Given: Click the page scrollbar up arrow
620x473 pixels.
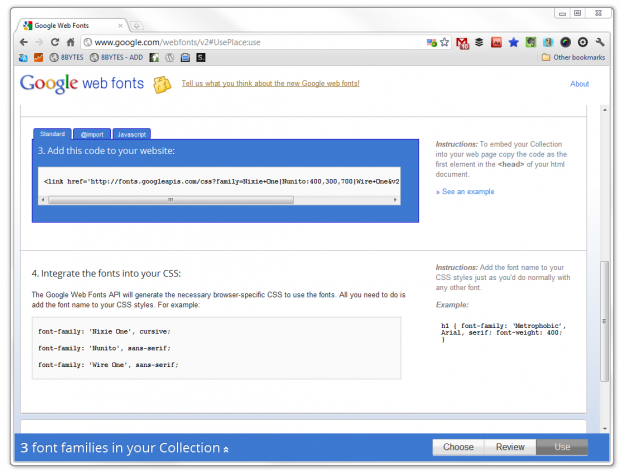Looking at the screenshot, I should 605,110.
